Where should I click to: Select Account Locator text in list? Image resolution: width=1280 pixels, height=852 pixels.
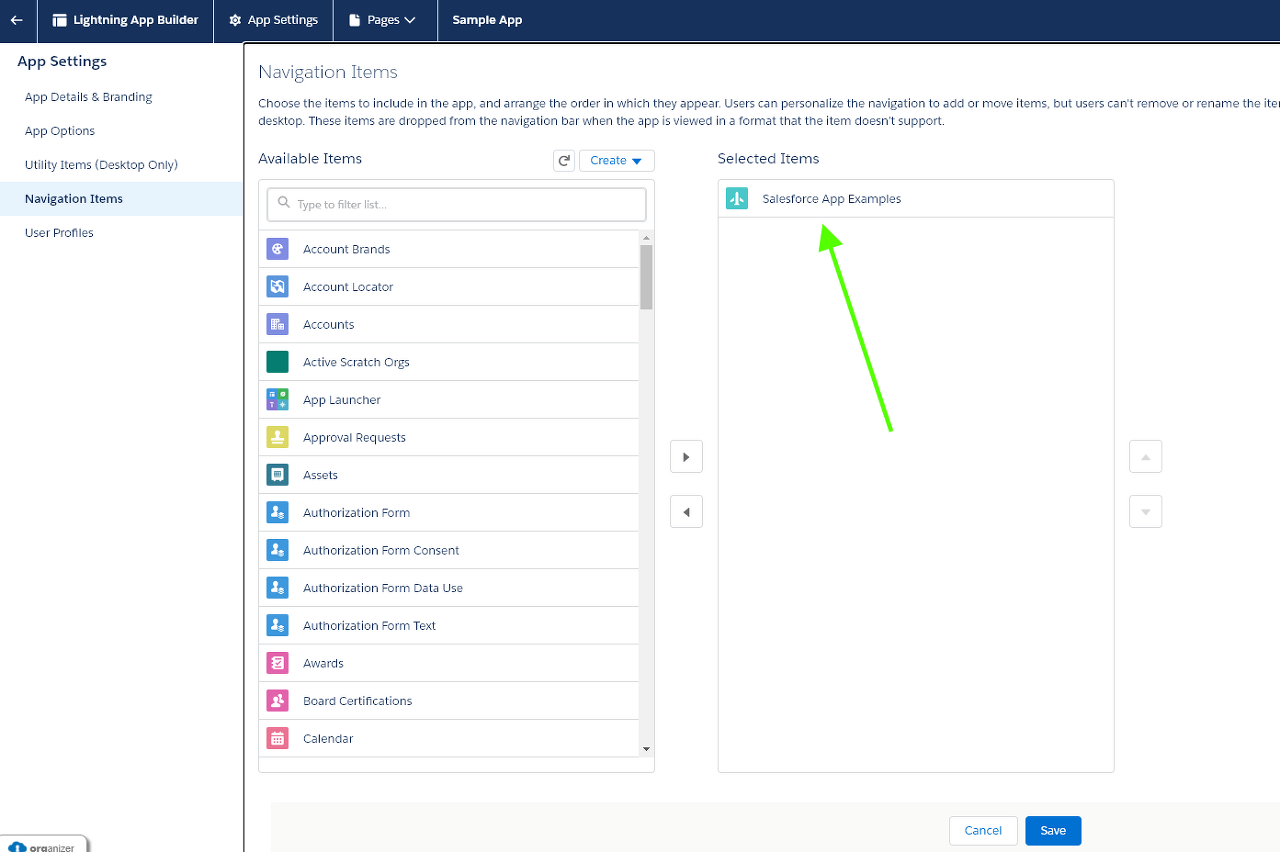(x=348, y=287)
